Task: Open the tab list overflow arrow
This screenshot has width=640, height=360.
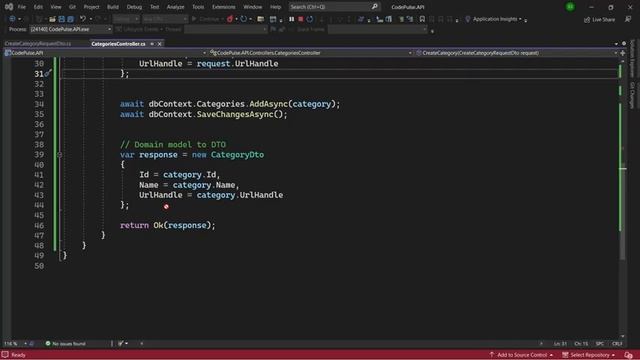Action: 616,44
